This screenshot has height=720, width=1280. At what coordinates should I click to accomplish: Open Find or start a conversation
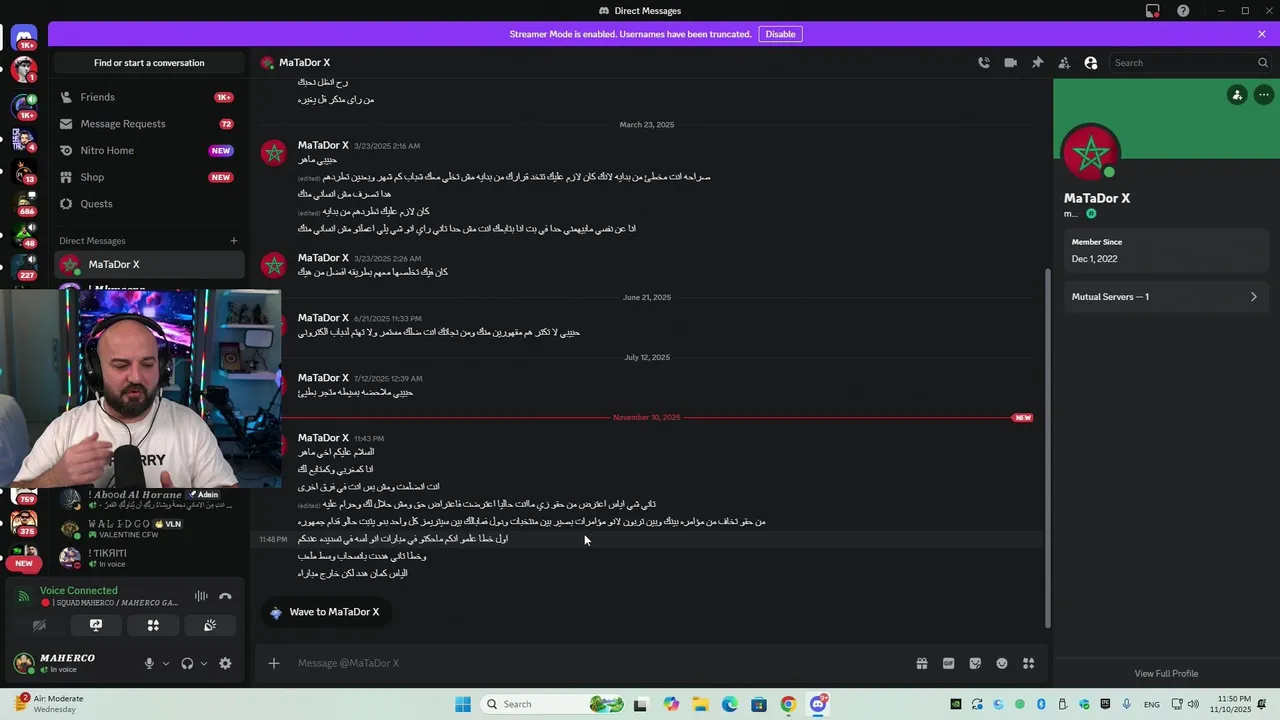(149, 63)
